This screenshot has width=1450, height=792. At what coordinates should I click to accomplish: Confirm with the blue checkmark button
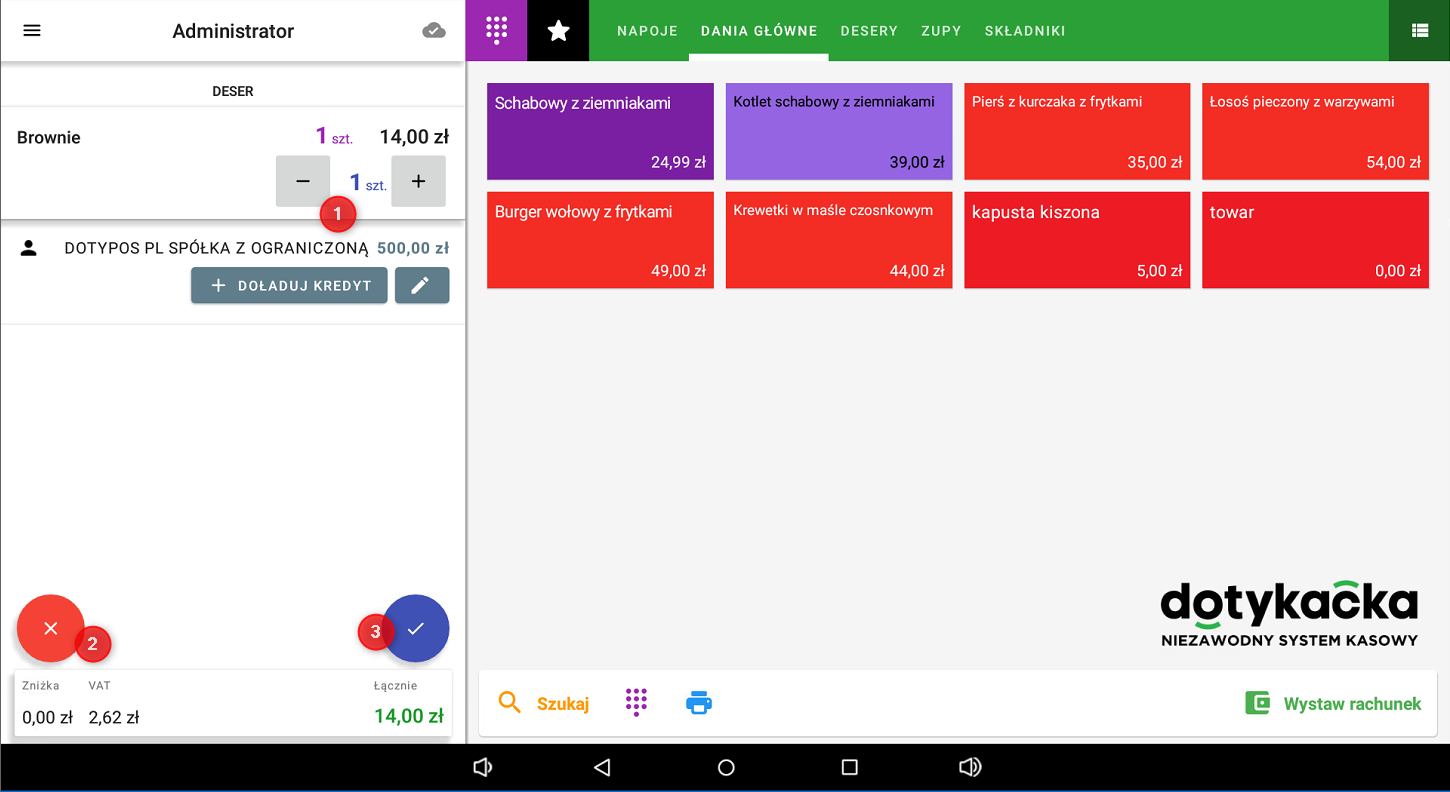tap(417, 628)
